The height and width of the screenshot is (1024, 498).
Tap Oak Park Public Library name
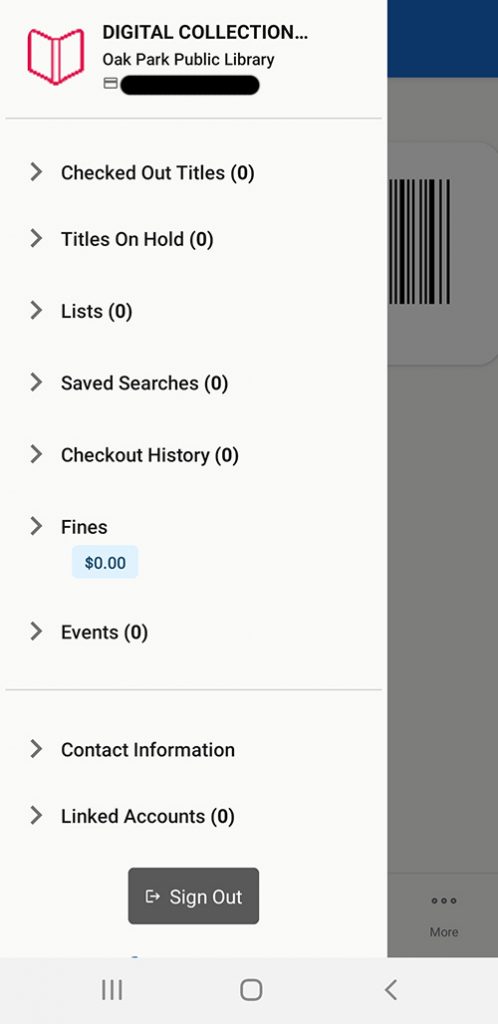(x=188, y=59)
